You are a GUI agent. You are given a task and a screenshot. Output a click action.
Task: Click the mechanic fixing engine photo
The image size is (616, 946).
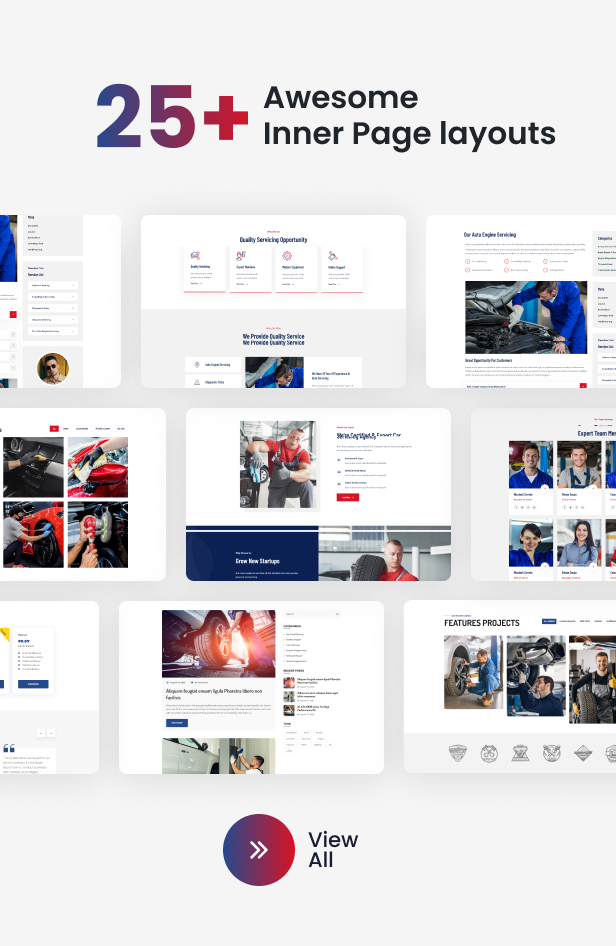(526, 317)
